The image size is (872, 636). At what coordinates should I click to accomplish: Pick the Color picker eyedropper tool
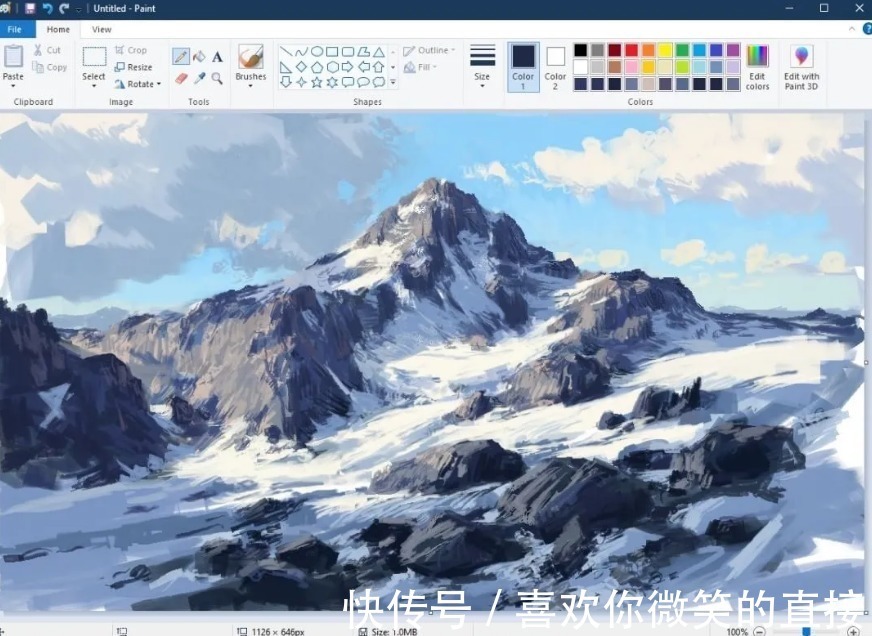coord(197,76)
